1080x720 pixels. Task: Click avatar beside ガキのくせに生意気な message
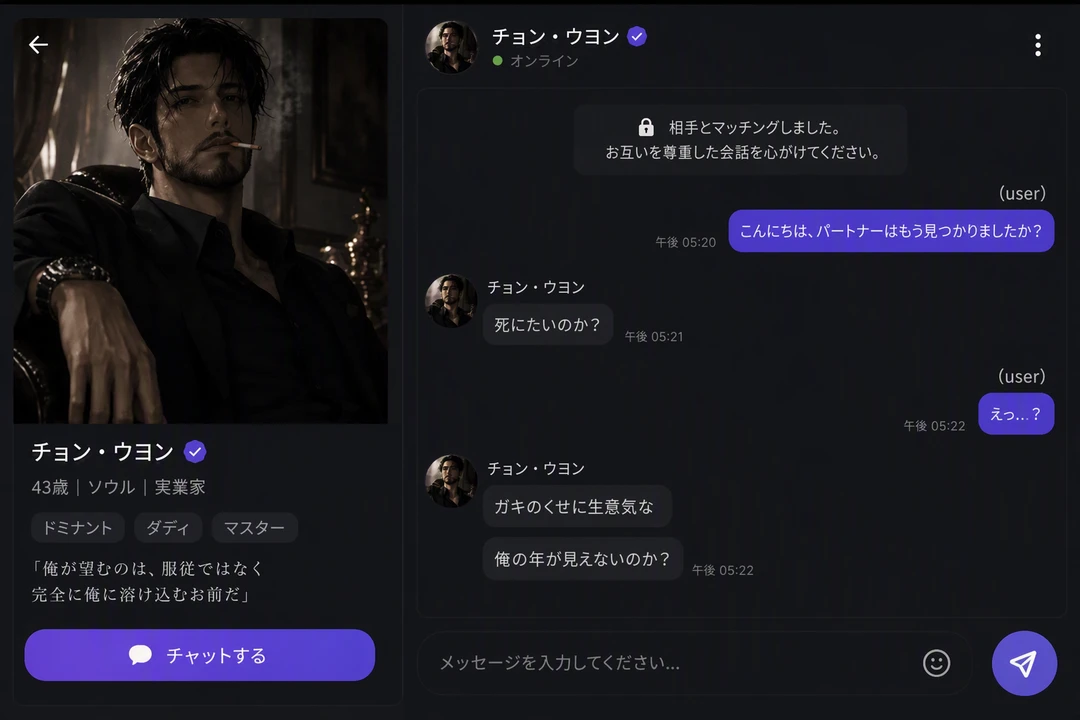[451, 481]
